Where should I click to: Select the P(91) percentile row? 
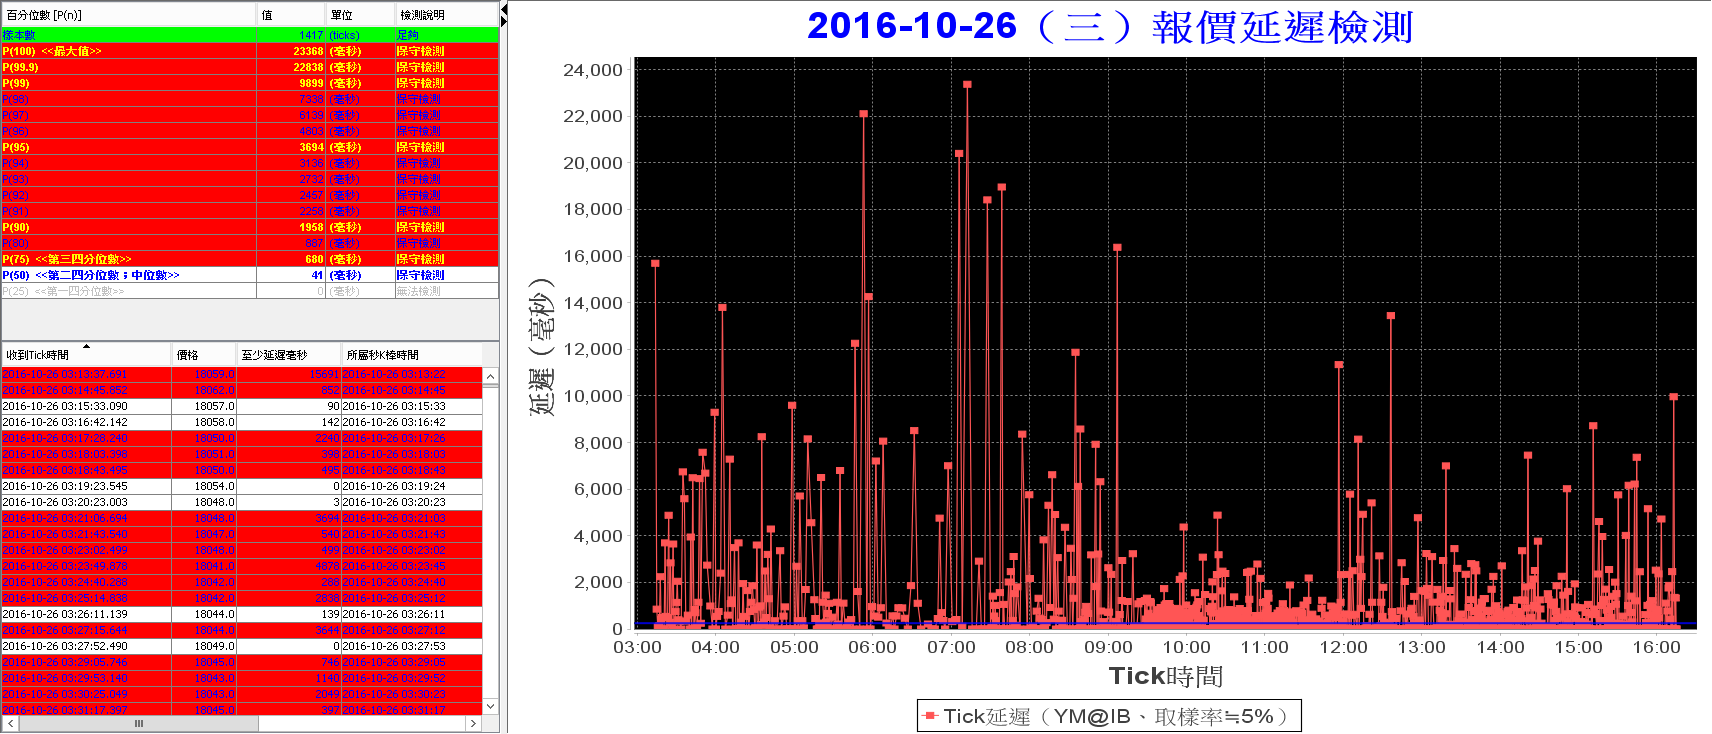(x=250, y=211)
